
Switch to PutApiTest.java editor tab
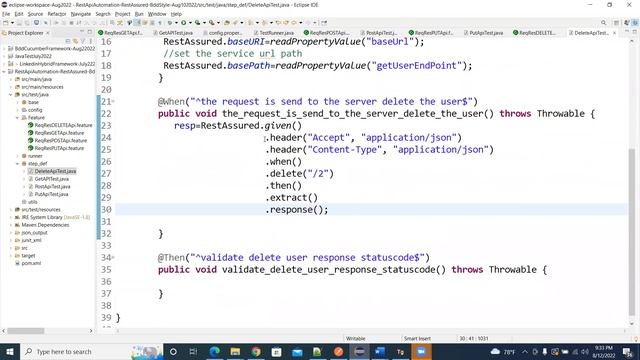pos(484,33)
